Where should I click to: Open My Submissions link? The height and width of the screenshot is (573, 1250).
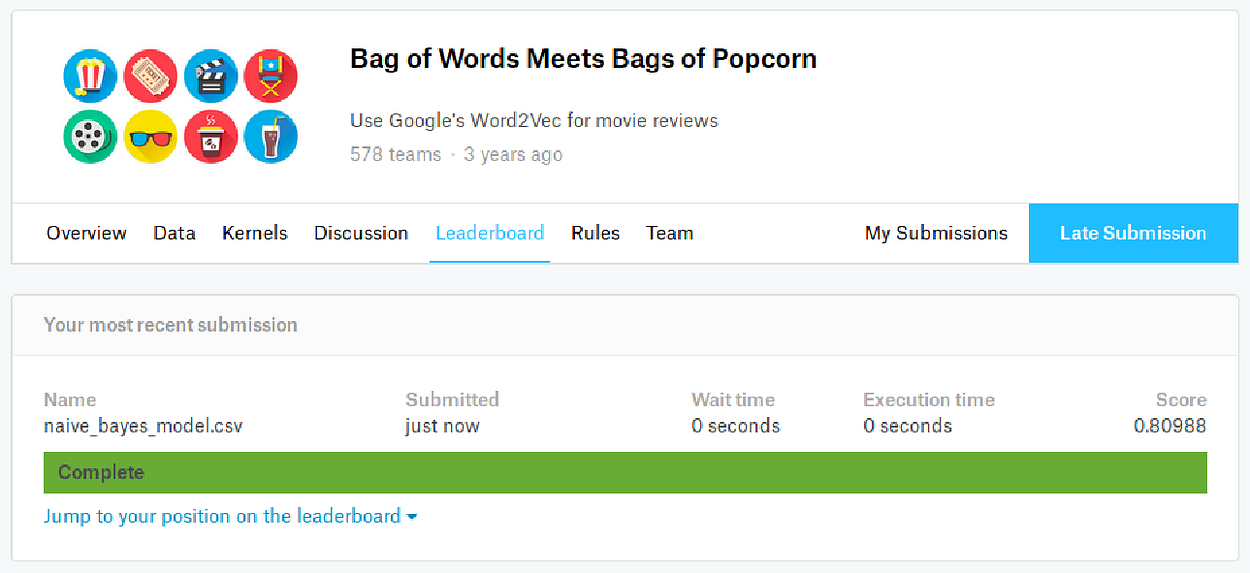936,233
